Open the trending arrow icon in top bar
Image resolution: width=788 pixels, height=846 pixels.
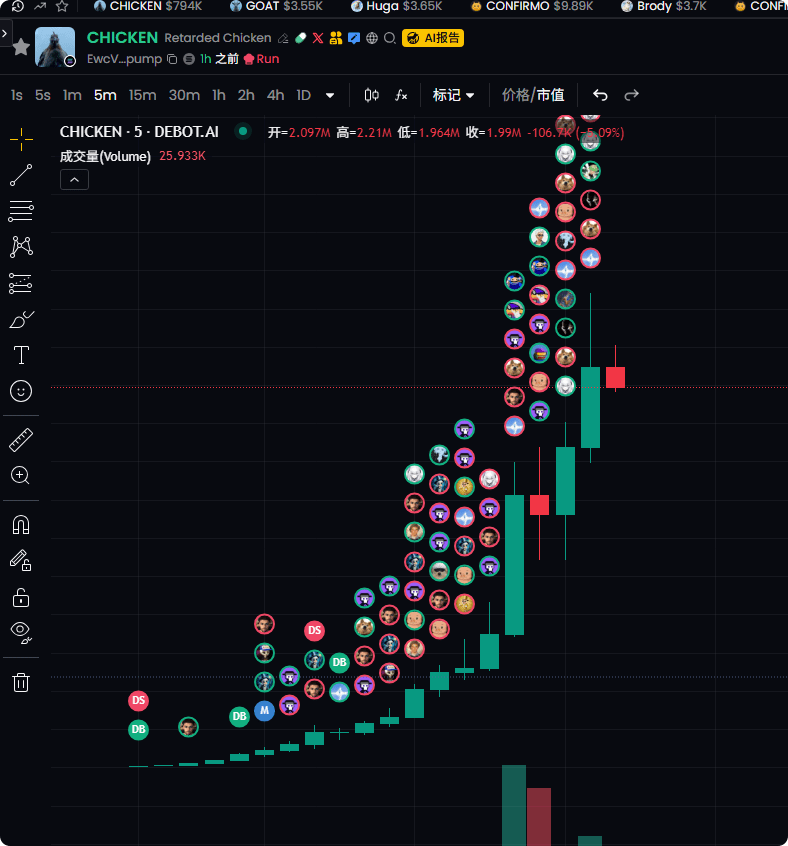[40, 6]
